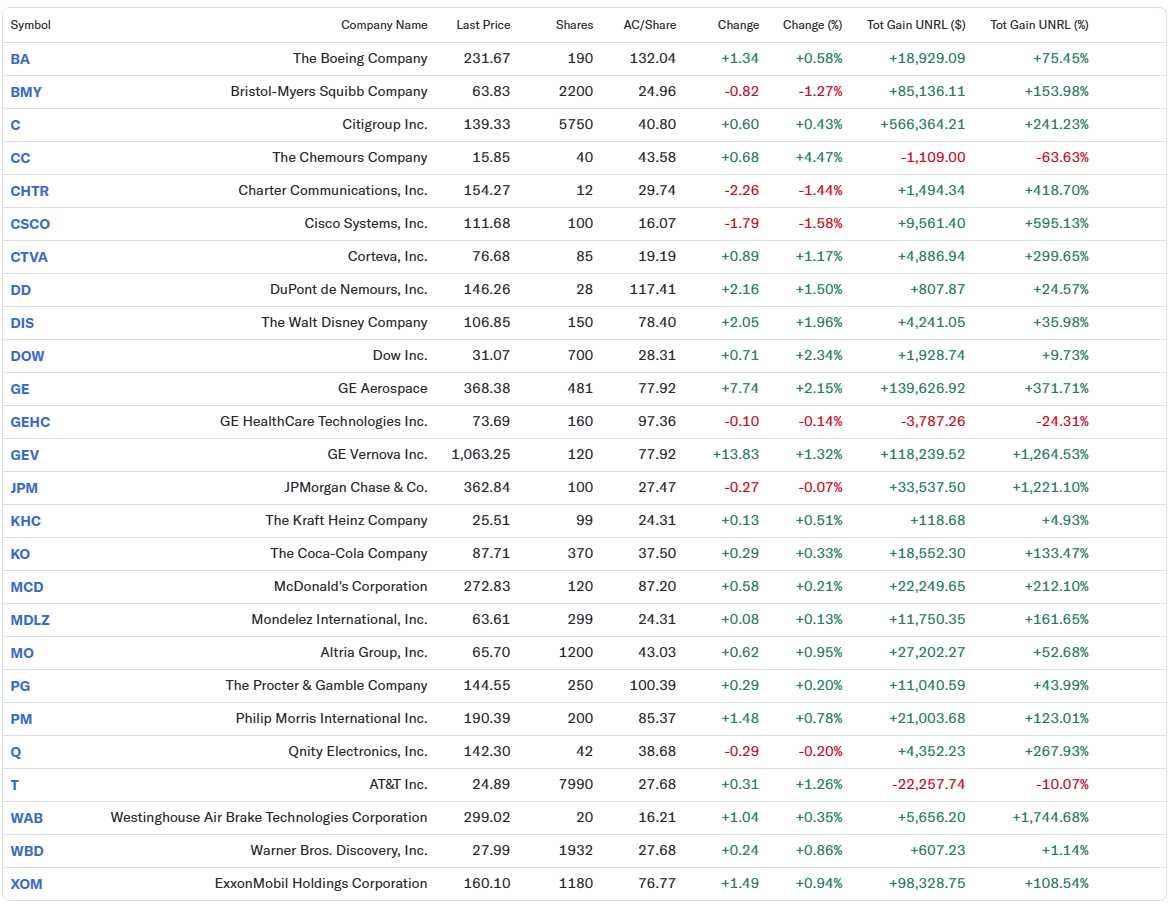Open the CTVA ticker symbol link
This screenshot has height=904, width=1172.
[x=29, y=256]
